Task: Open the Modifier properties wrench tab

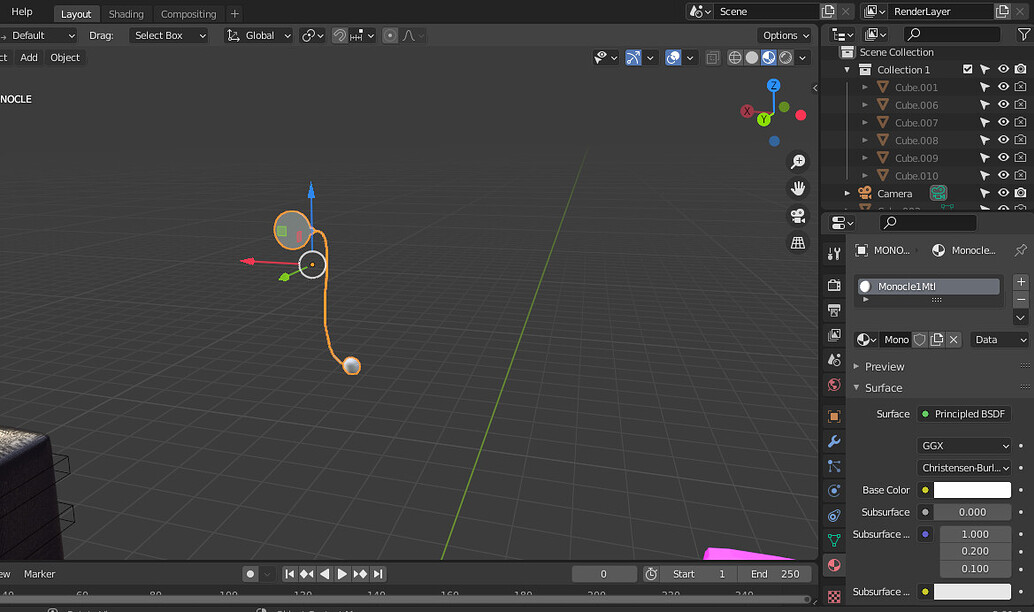Action: tap(834, 441)
